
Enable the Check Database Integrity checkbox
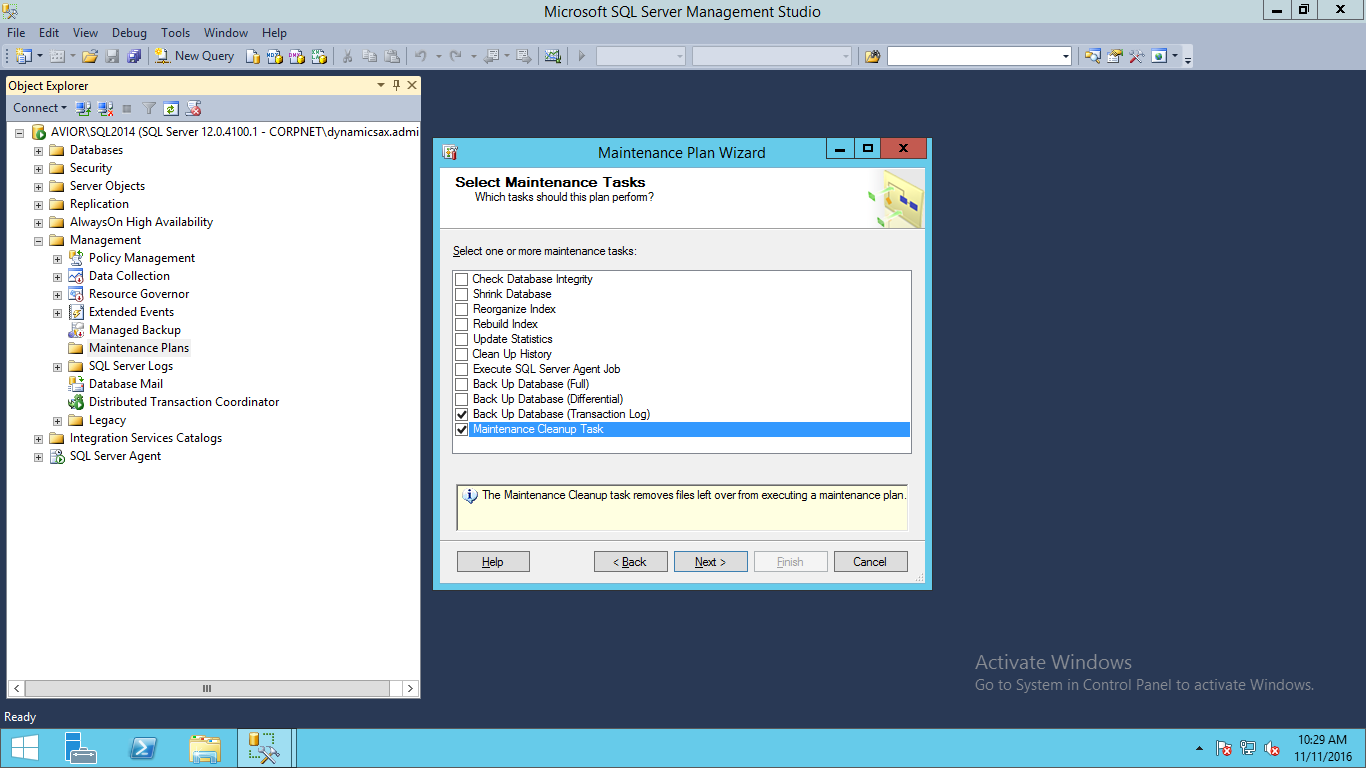click(x=462, y=279)
